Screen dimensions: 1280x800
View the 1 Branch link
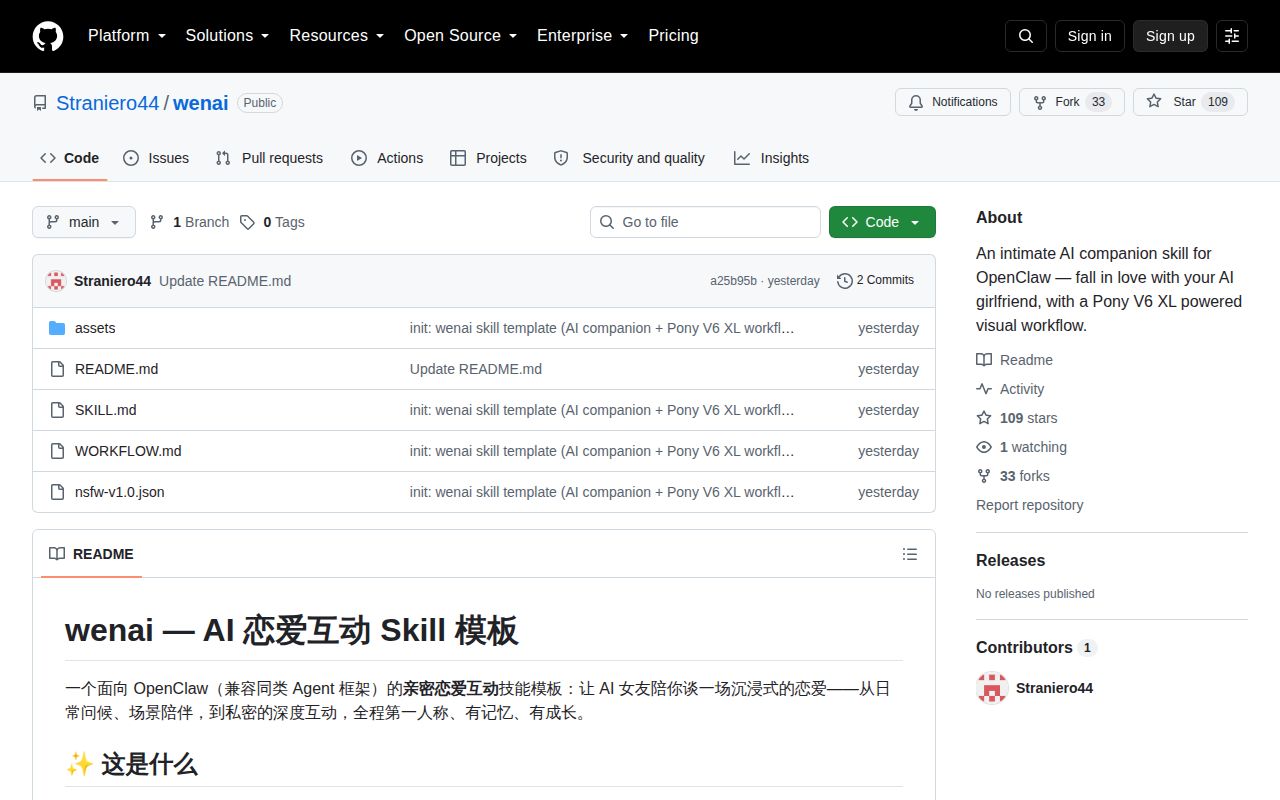[x=189, y=222]
